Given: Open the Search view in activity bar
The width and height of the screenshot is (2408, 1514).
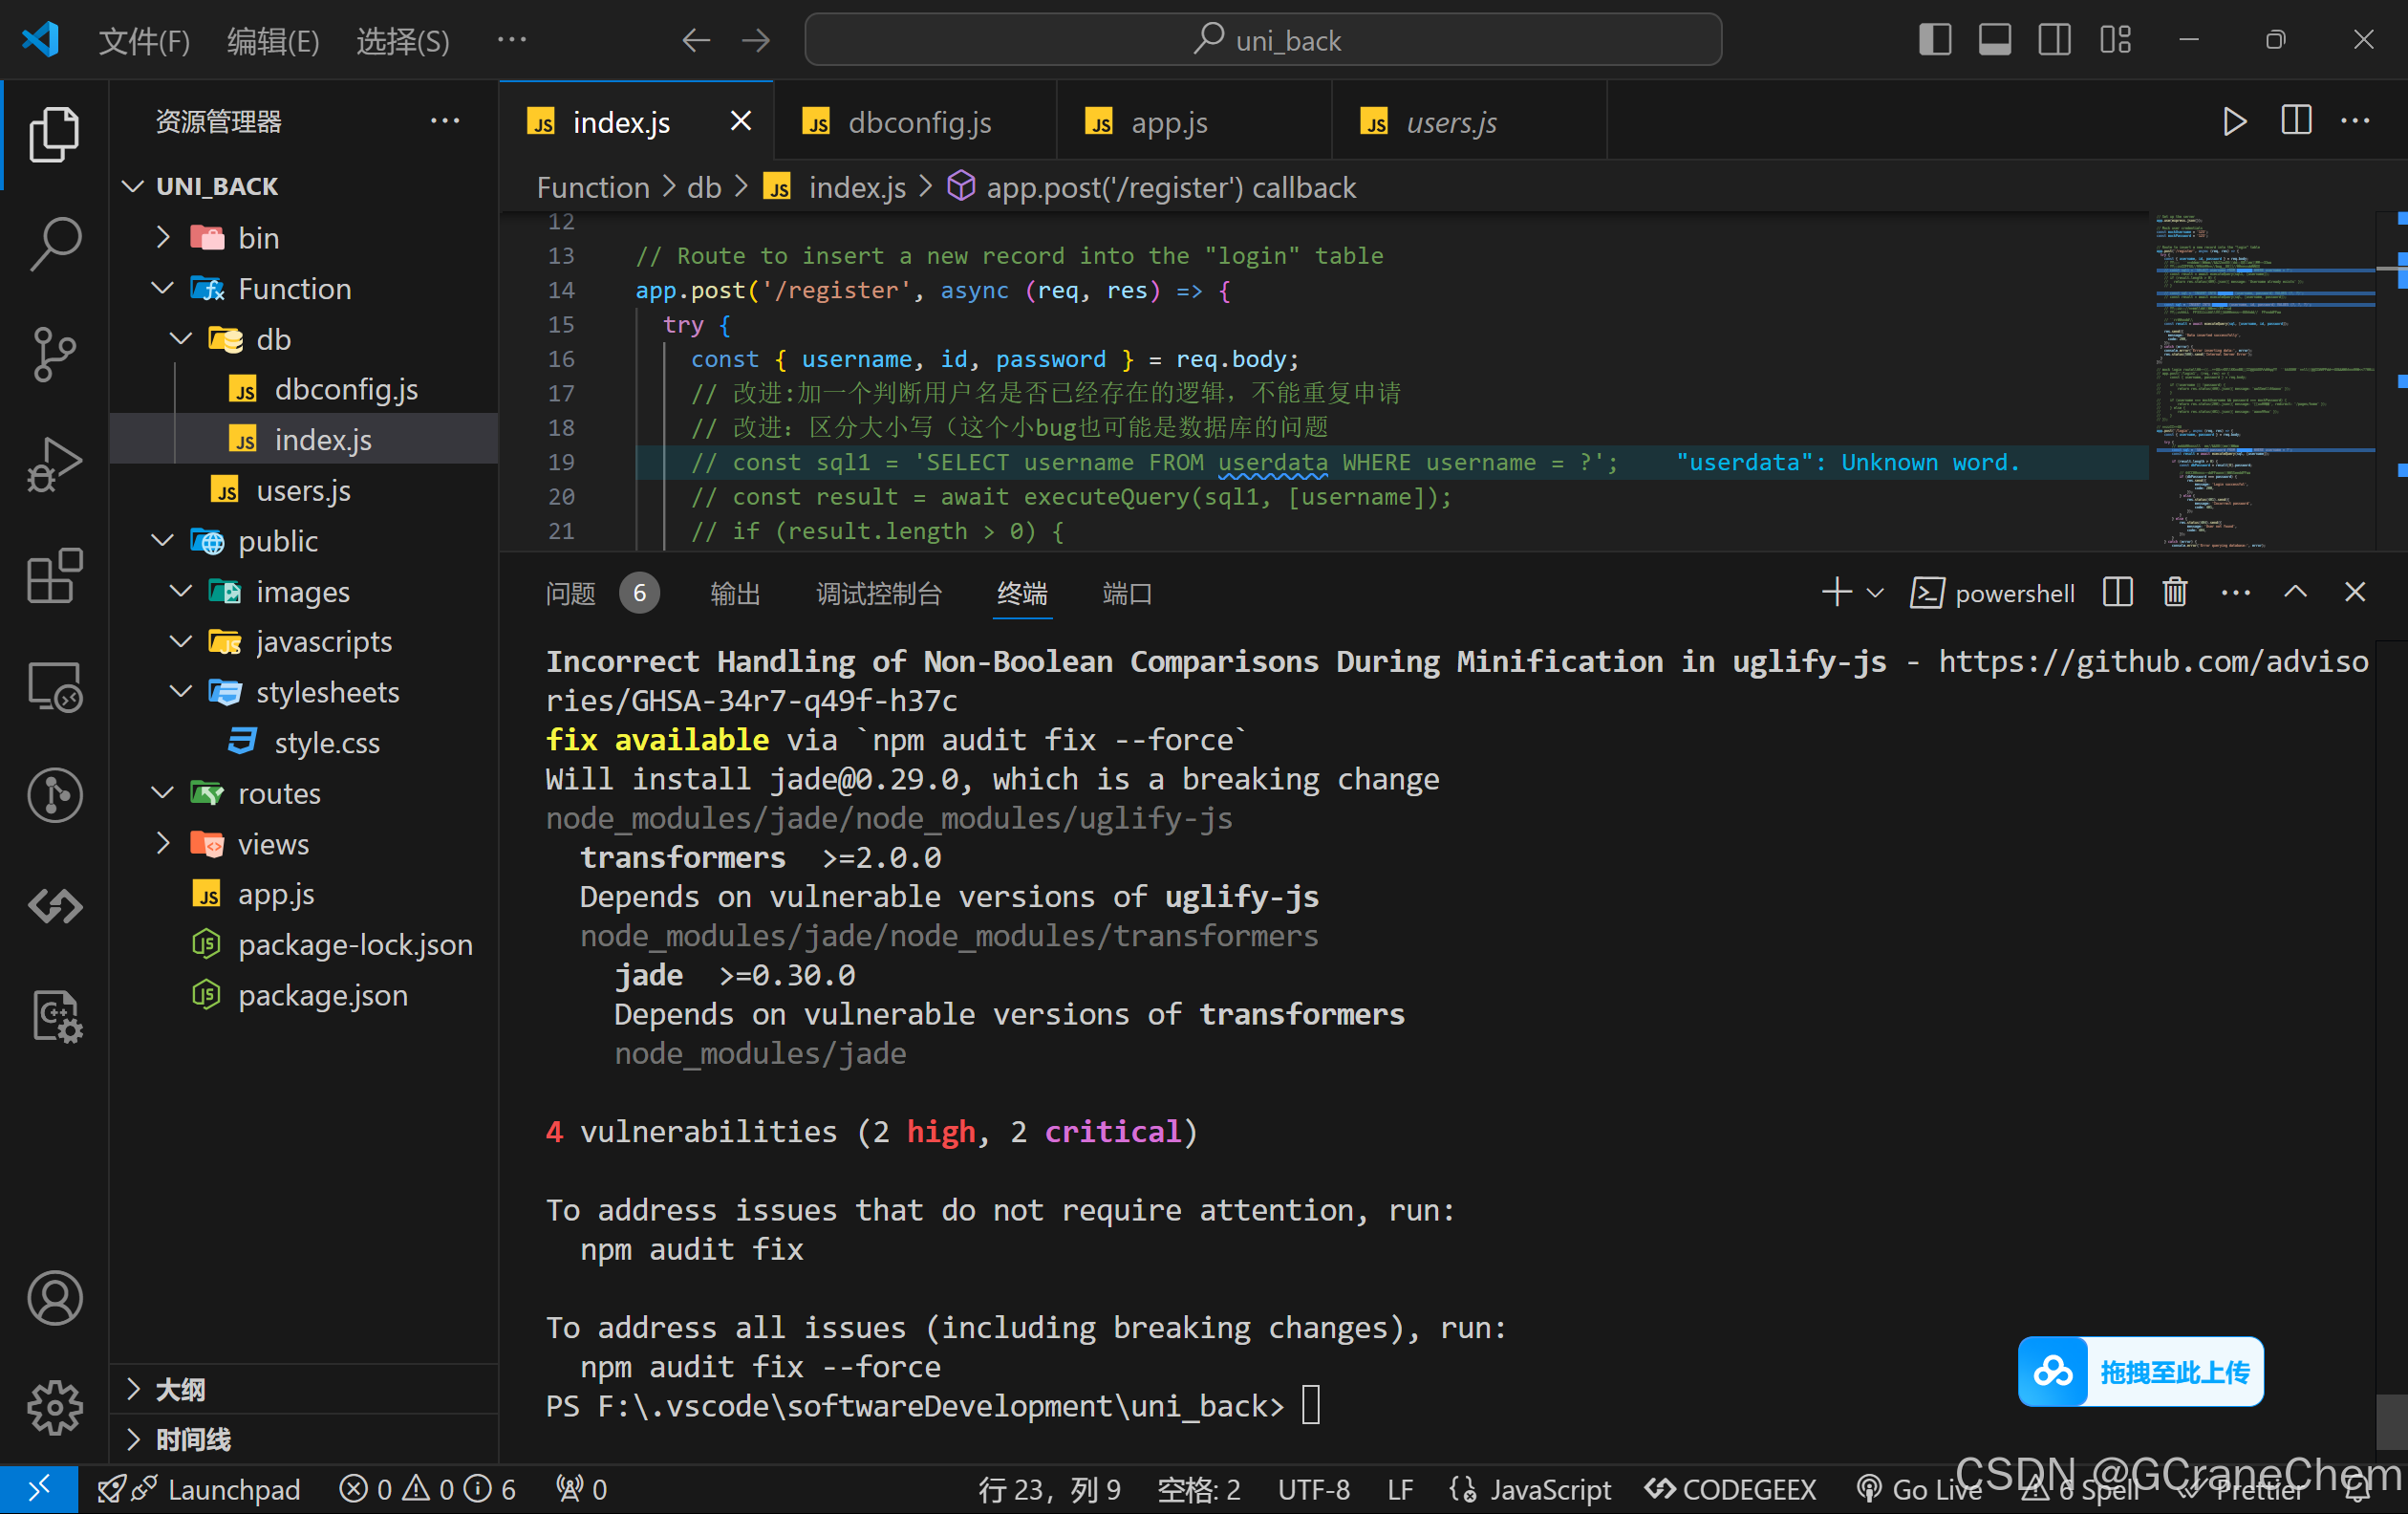Looking at the screenshot, I should point(54,243).
